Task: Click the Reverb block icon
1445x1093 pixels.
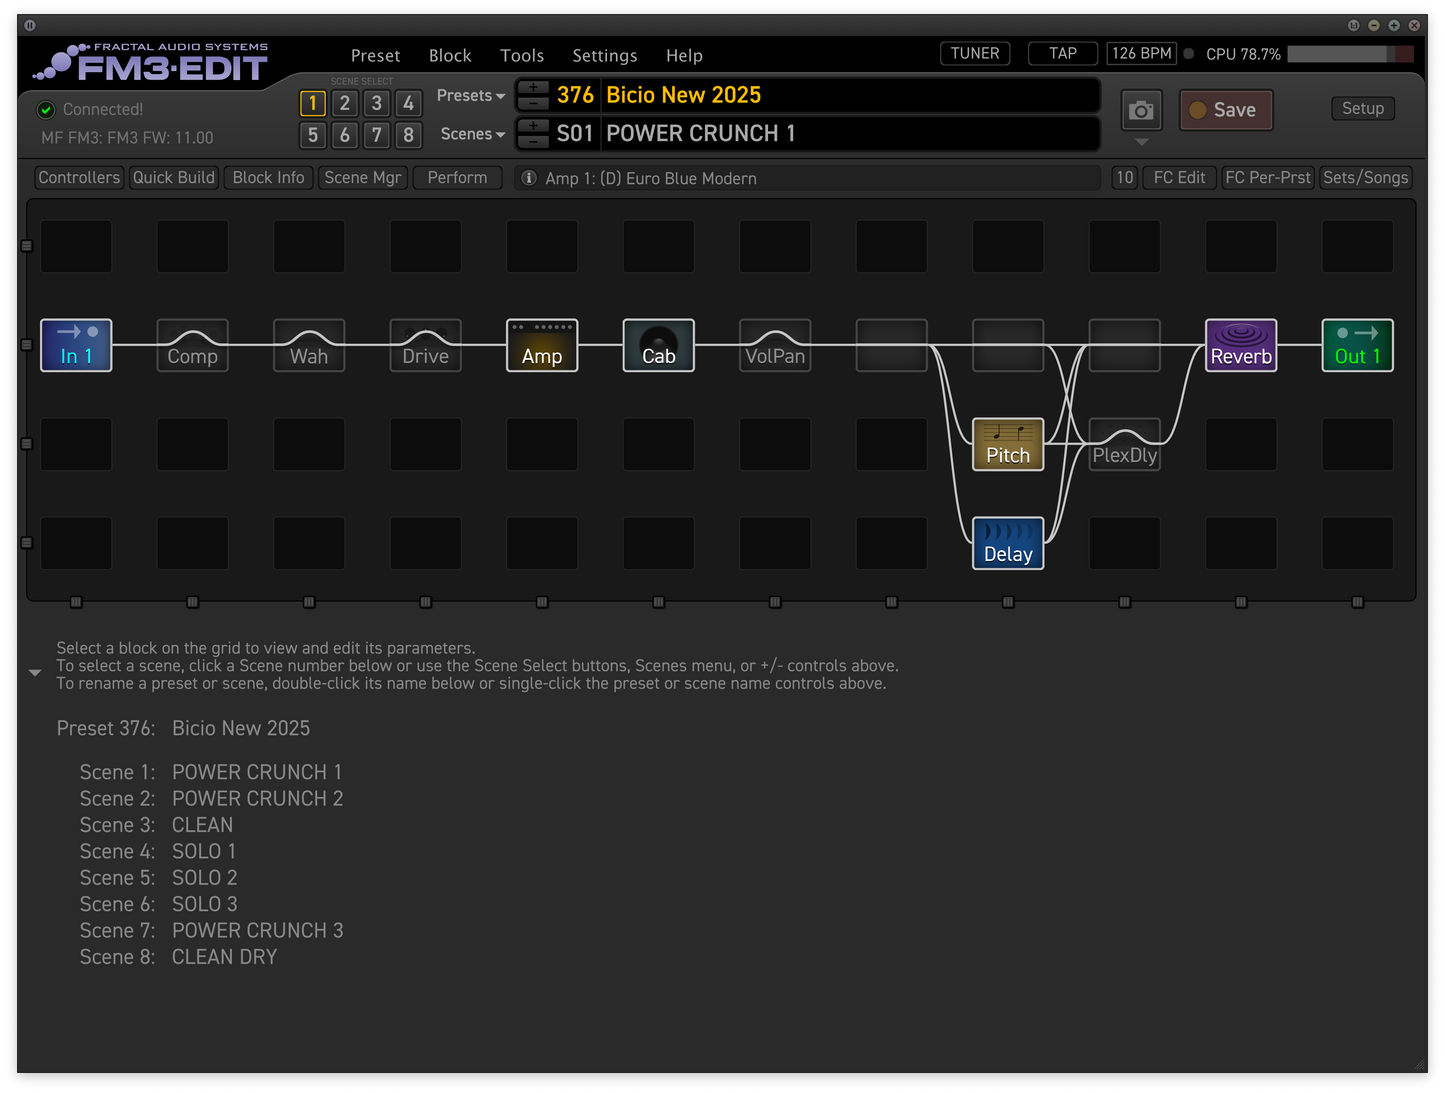Action: [1240, 345]
